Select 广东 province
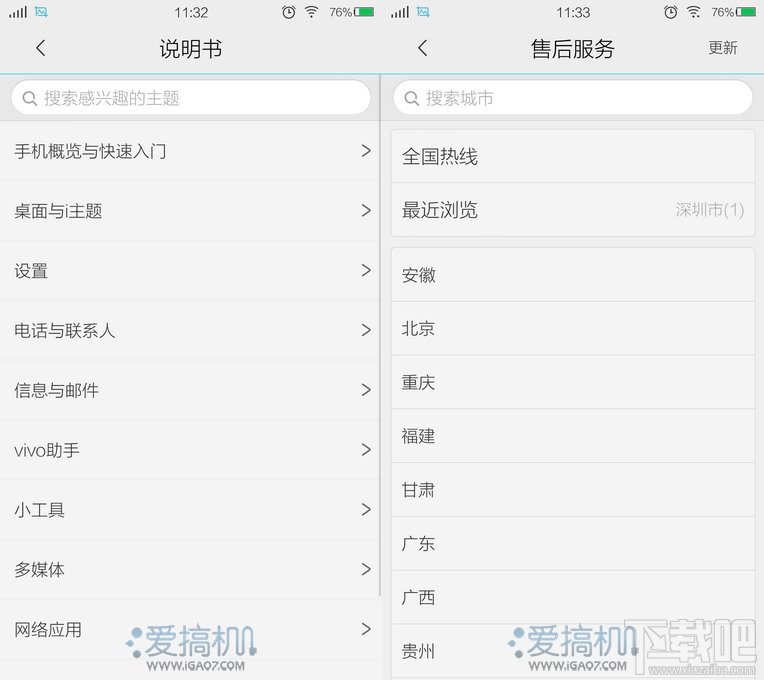Screen dimensions: 764x680 point(573,544)
